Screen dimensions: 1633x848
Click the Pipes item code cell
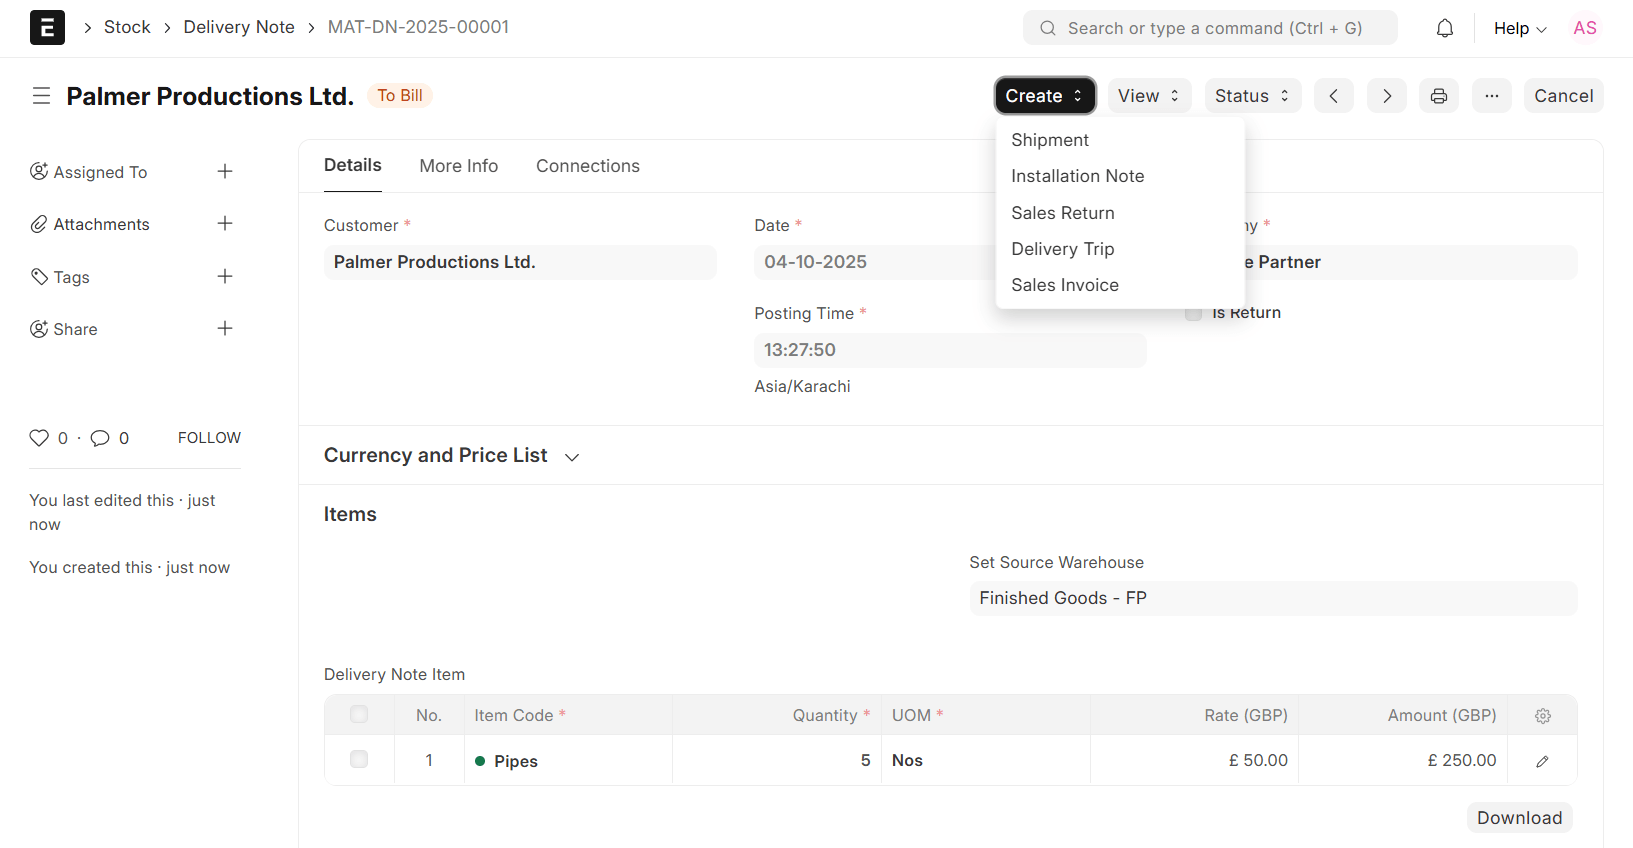(x=568, y=761)
